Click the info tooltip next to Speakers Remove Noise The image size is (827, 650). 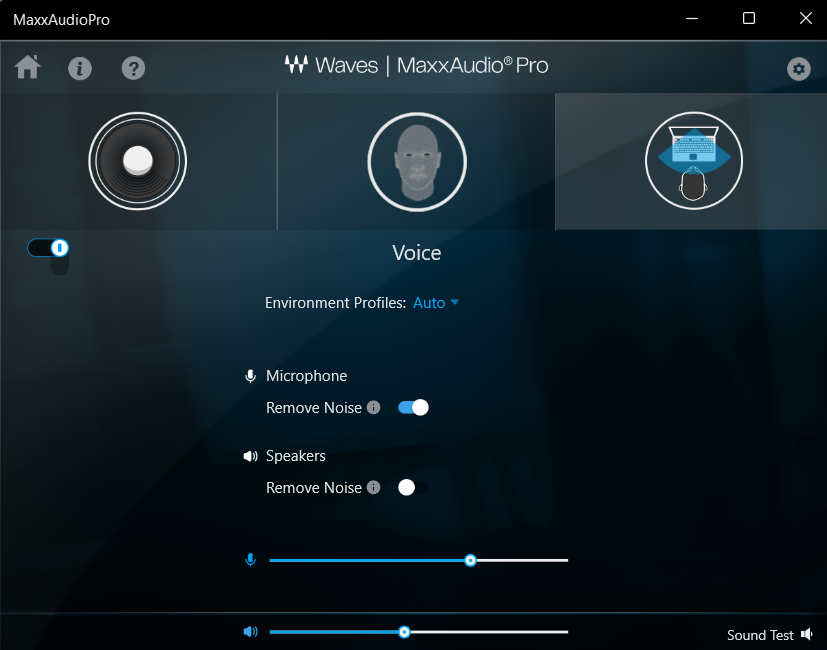372,487
